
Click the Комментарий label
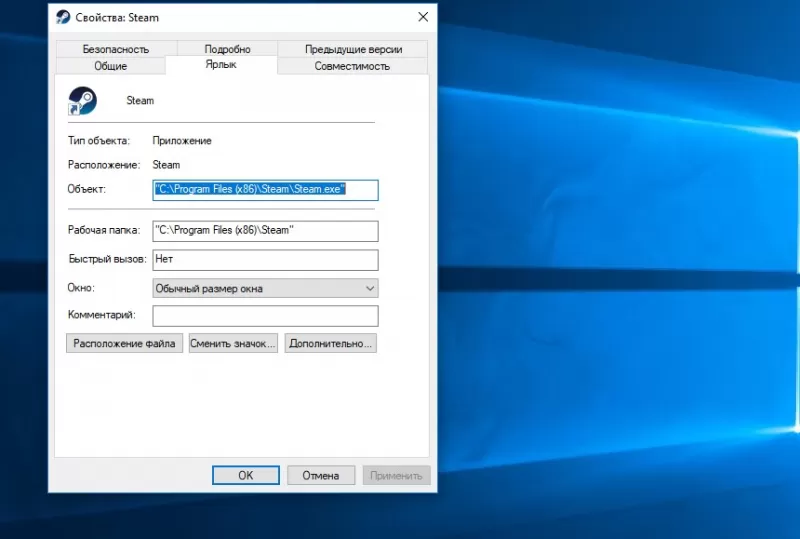point(102,315)
